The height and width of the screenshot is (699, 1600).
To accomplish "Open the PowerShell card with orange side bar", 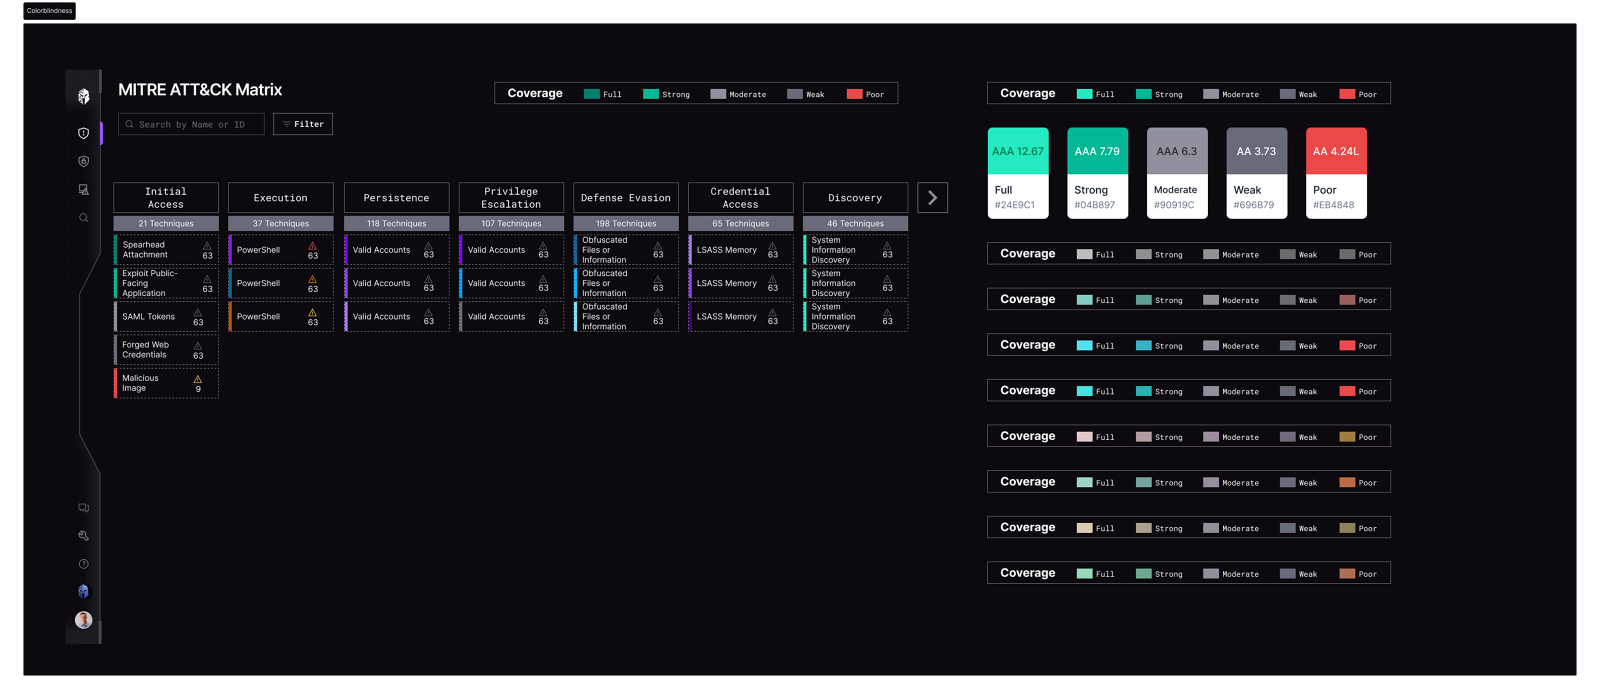I will pos(281,316).
